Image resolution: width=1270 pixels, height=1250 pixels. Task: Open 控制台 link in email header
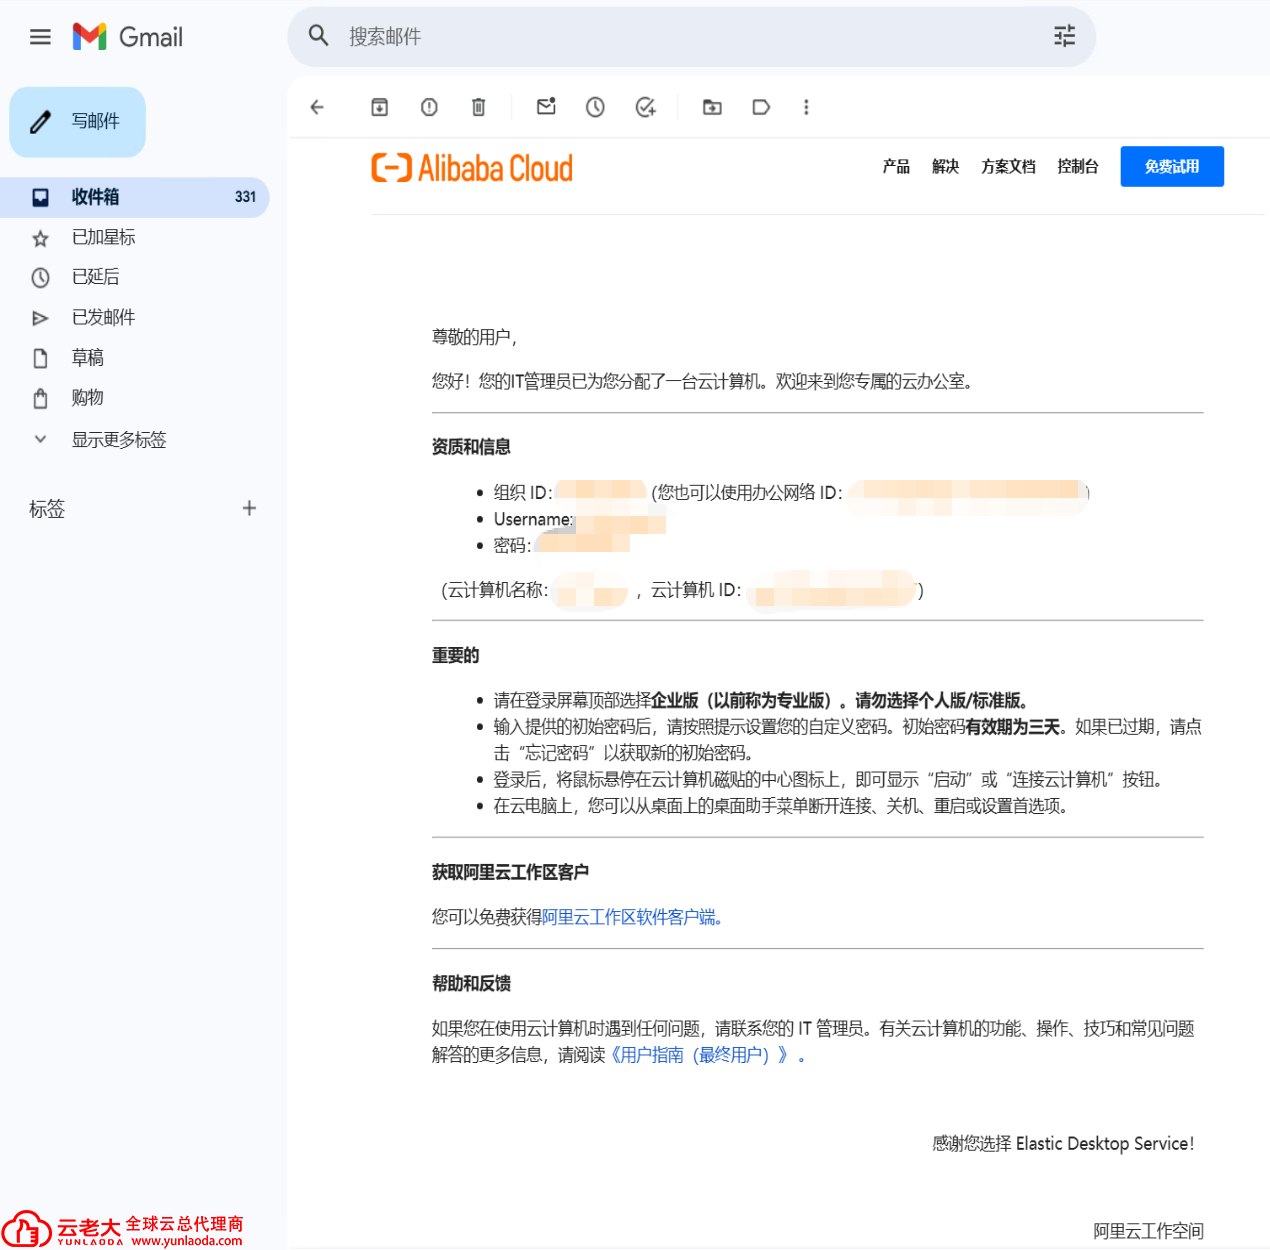pos(1078,166)
